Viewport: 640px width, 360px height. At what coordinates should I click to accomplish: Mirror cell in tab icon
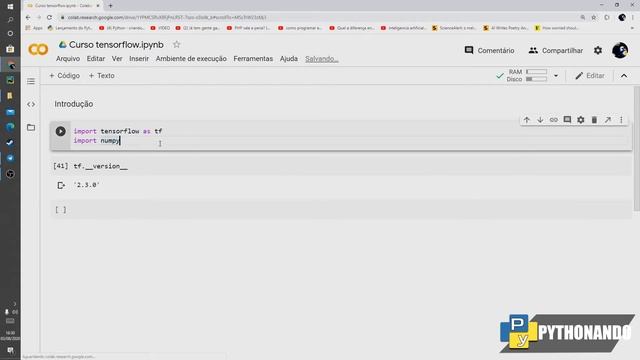[x=608, y=120]
